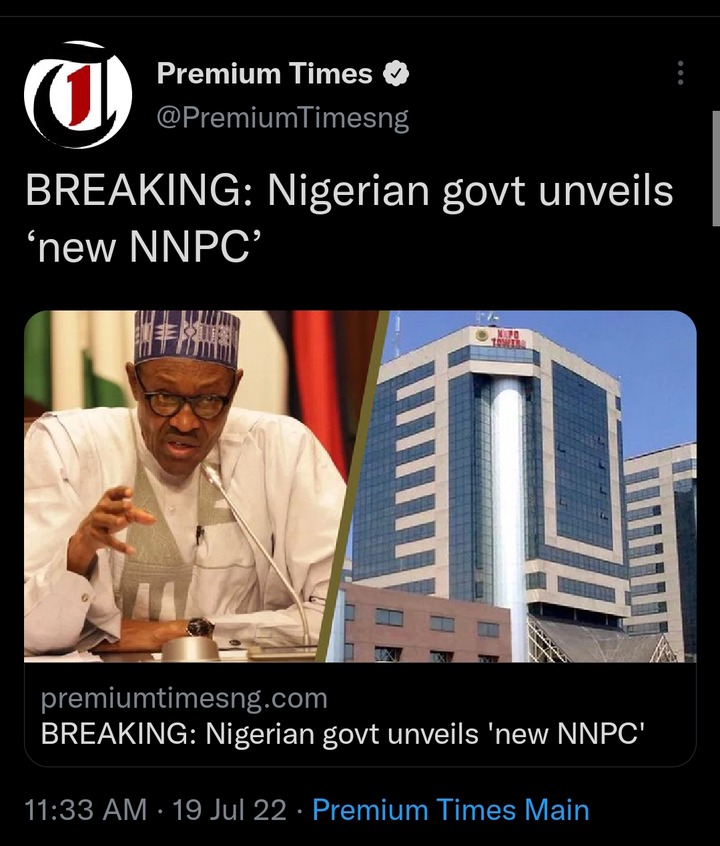The width and height of the screenshot is (720, 846).
Task: Click the 11:33 AM tweet timestamp
Action: [86, 810]
